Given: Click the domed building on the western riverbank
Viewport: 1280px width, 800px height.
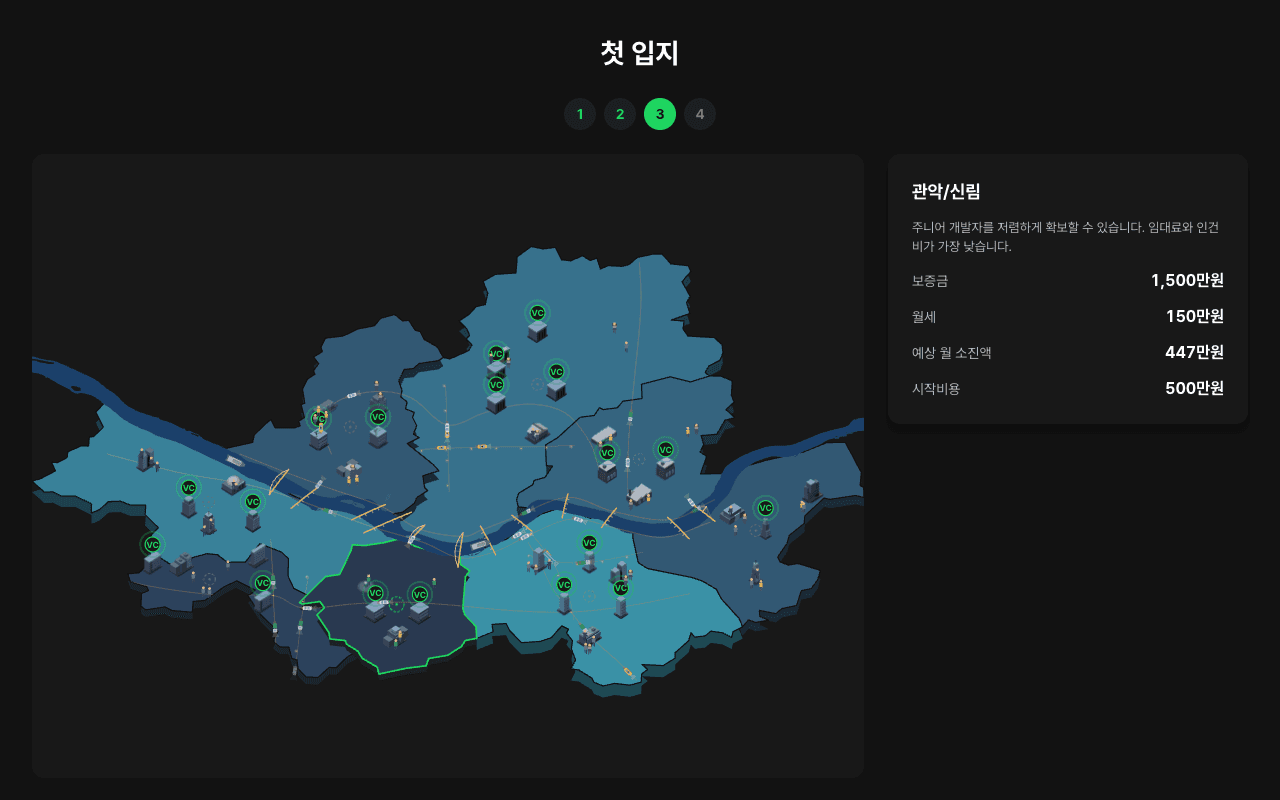Looking at the screenshot, I should pos(233,484).
